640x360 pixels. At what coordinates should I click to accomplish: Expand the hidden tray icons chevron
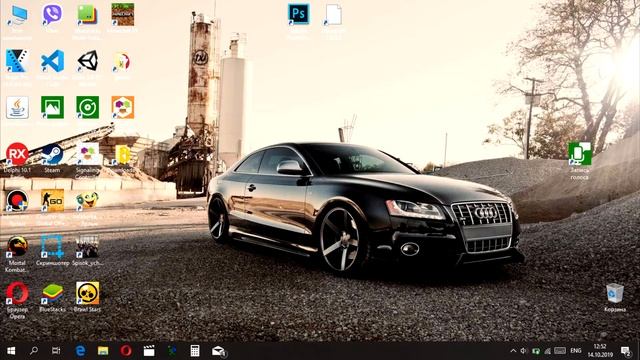pyautogui.click(x=513, y=351)
